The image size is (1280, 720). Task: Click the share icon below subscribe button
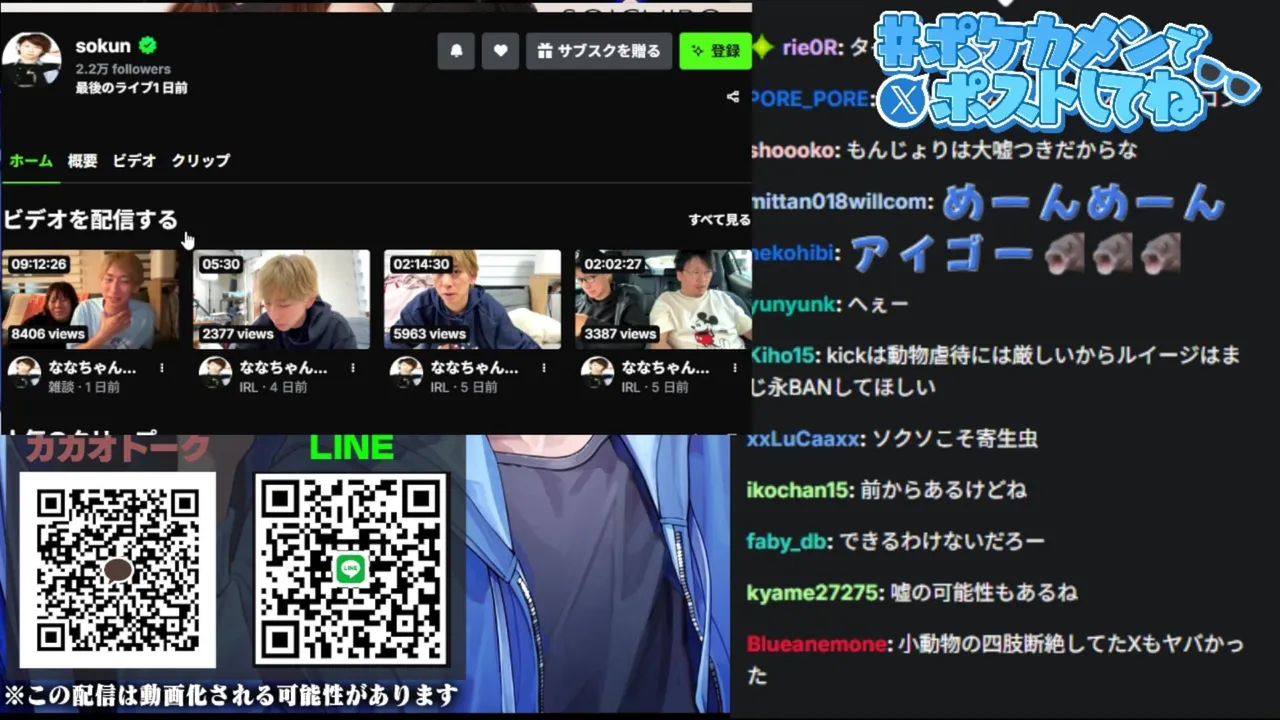(x=733, y=97)
